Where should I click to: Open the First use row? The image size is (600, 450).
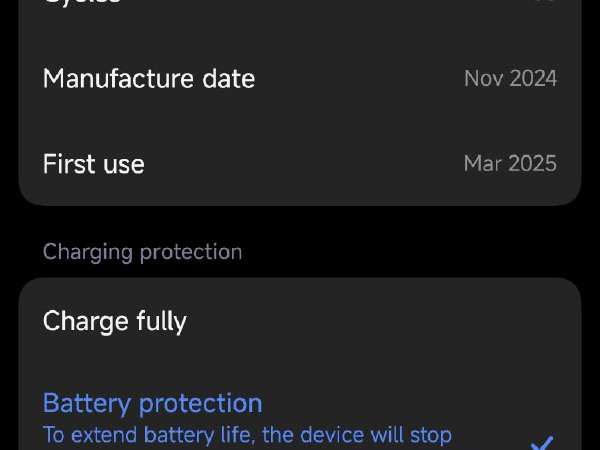[x=300, y=164]
